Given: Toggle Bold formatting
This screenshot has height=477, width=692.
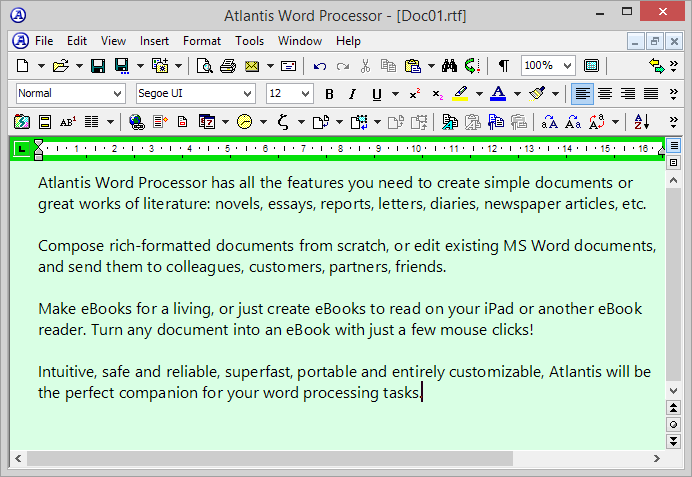Looking at the screenshot, I should tap(329, 94).
